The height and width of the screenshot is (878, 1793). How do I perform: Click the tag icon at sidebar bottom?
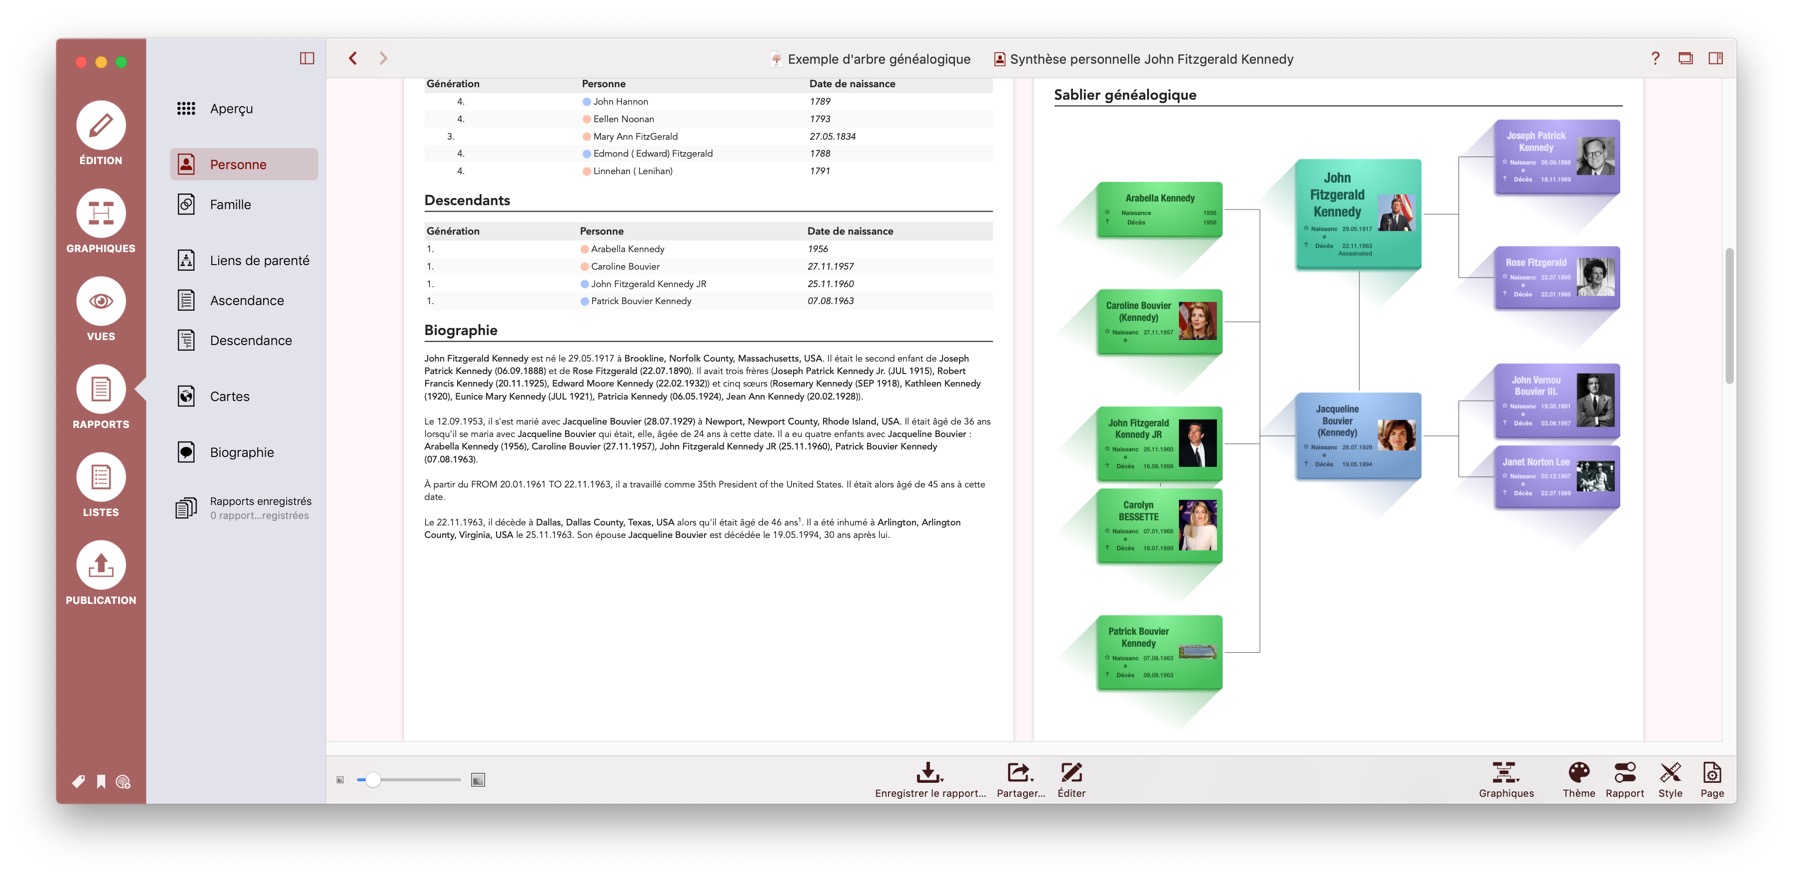coord(78,782)
